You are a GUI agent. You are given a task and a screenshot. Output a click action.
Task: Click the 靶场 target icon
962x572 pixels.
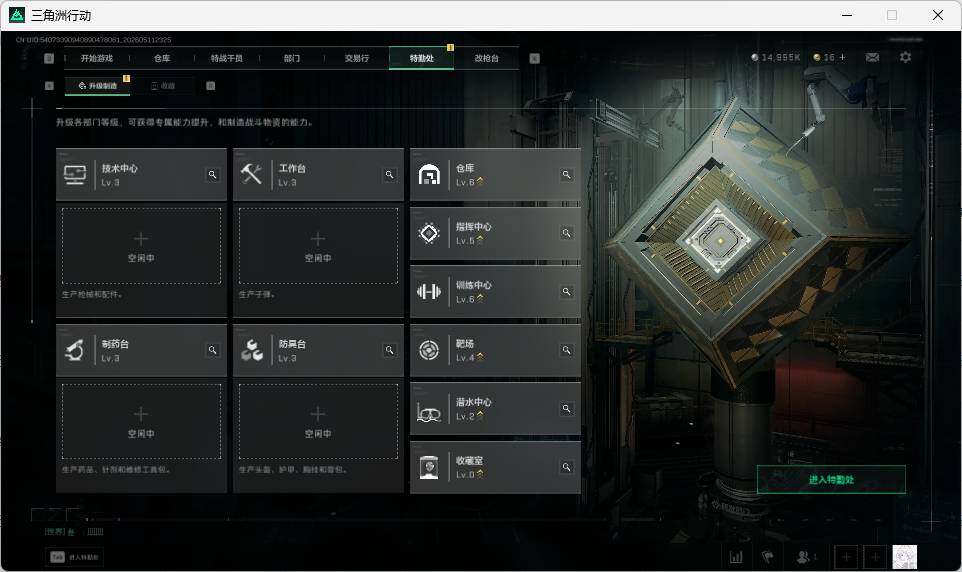429,350
